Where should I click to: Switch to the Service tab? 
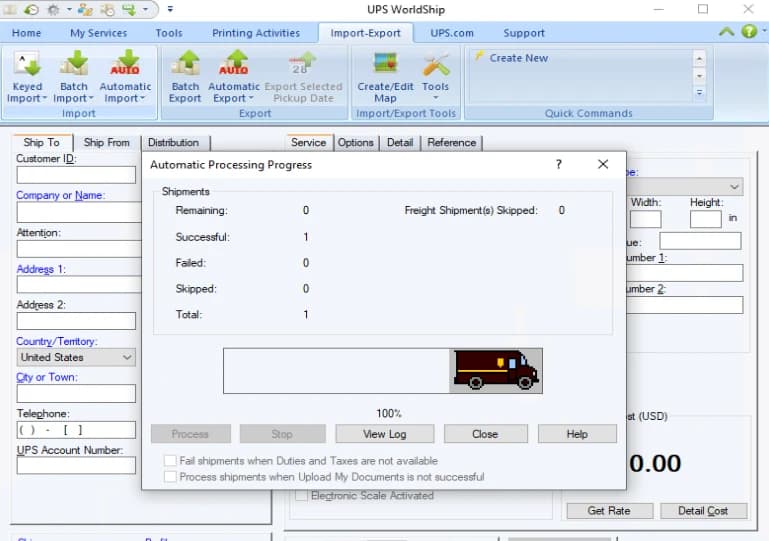point(308,142)
